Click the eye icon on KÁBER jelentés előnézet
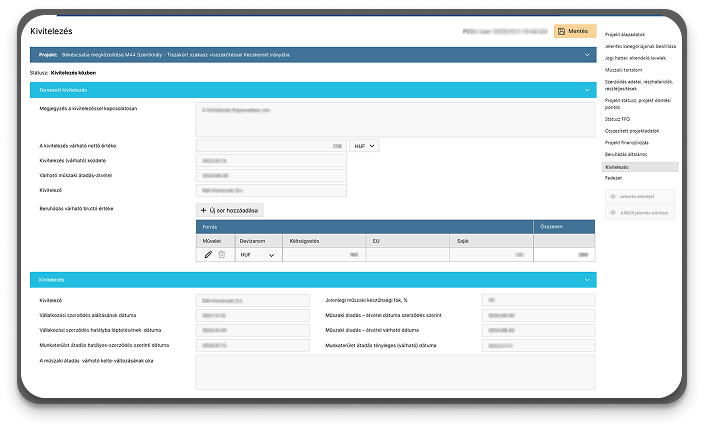704x429 pixels. tap(613, 213)
